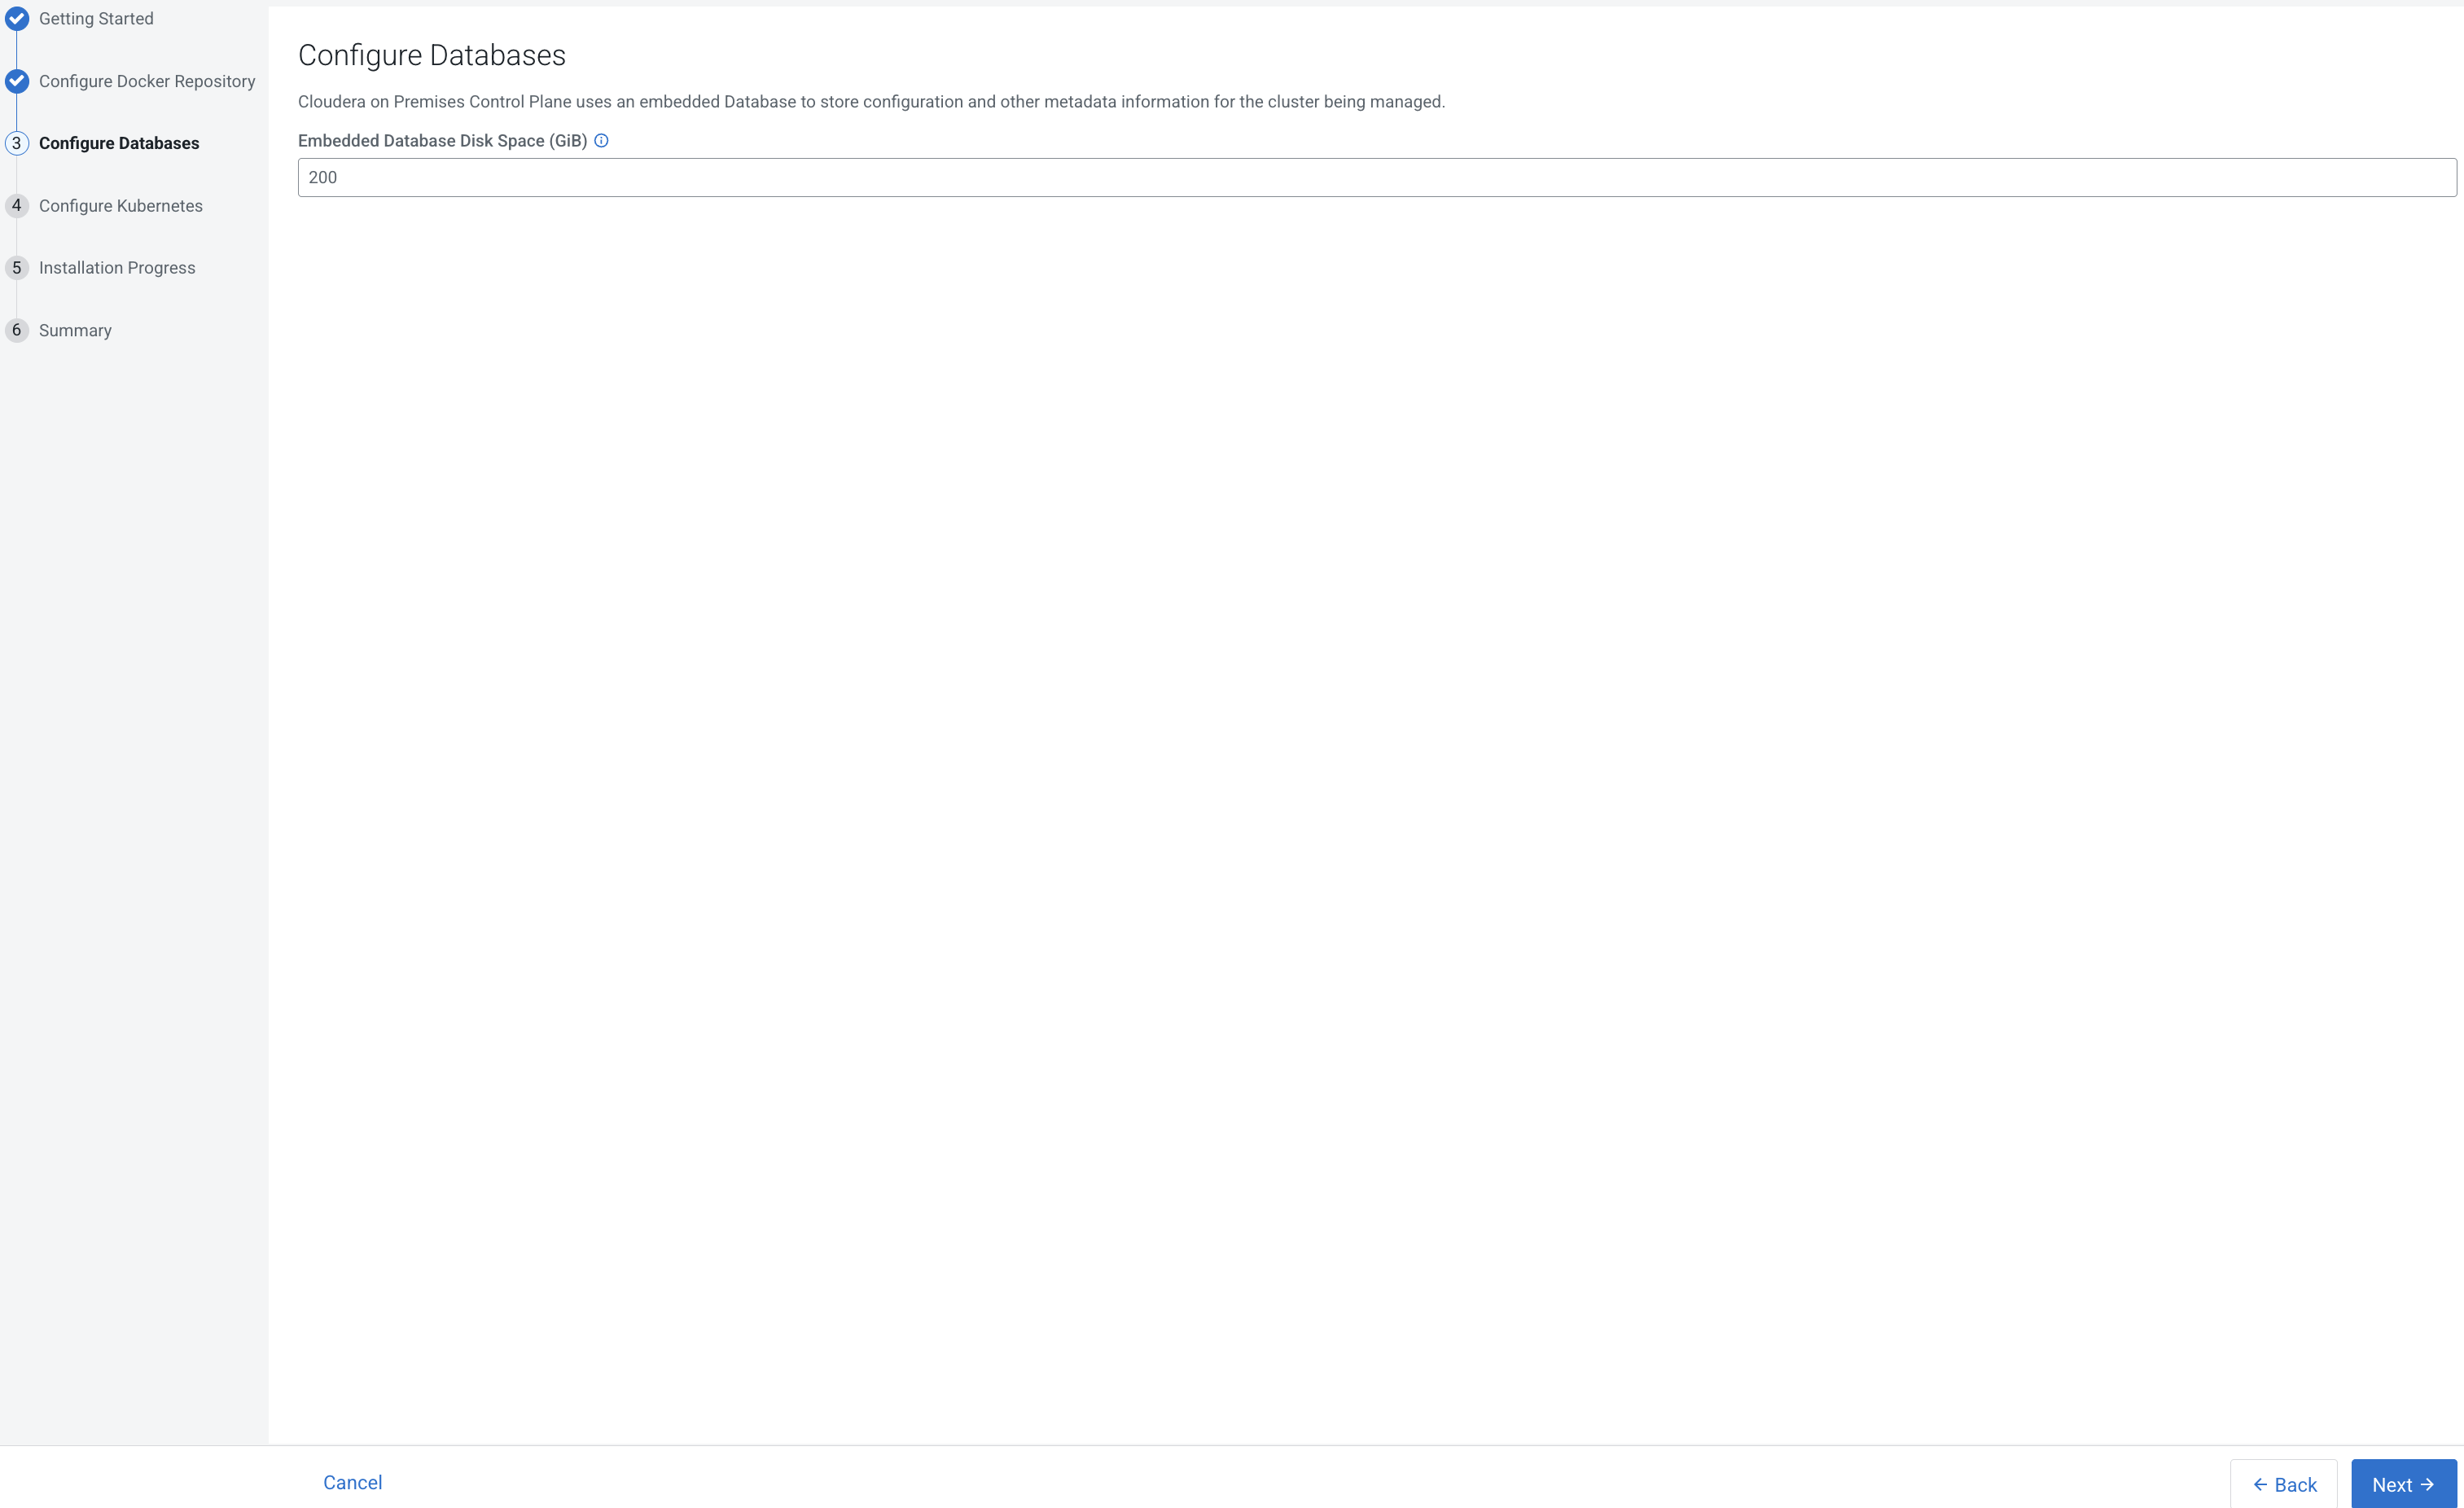Open the Summary step label
2464x1508 pixels.
(x=75, y=330)
